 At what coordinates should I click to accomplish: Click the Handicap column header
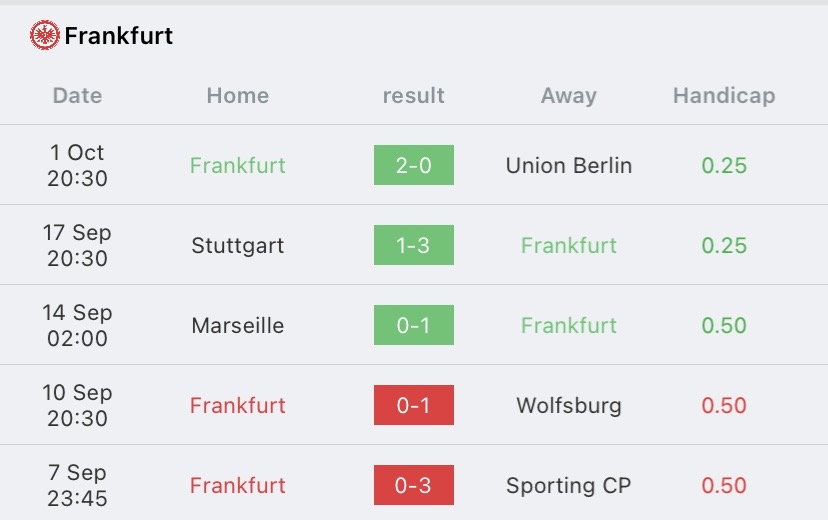pos(724,96)
